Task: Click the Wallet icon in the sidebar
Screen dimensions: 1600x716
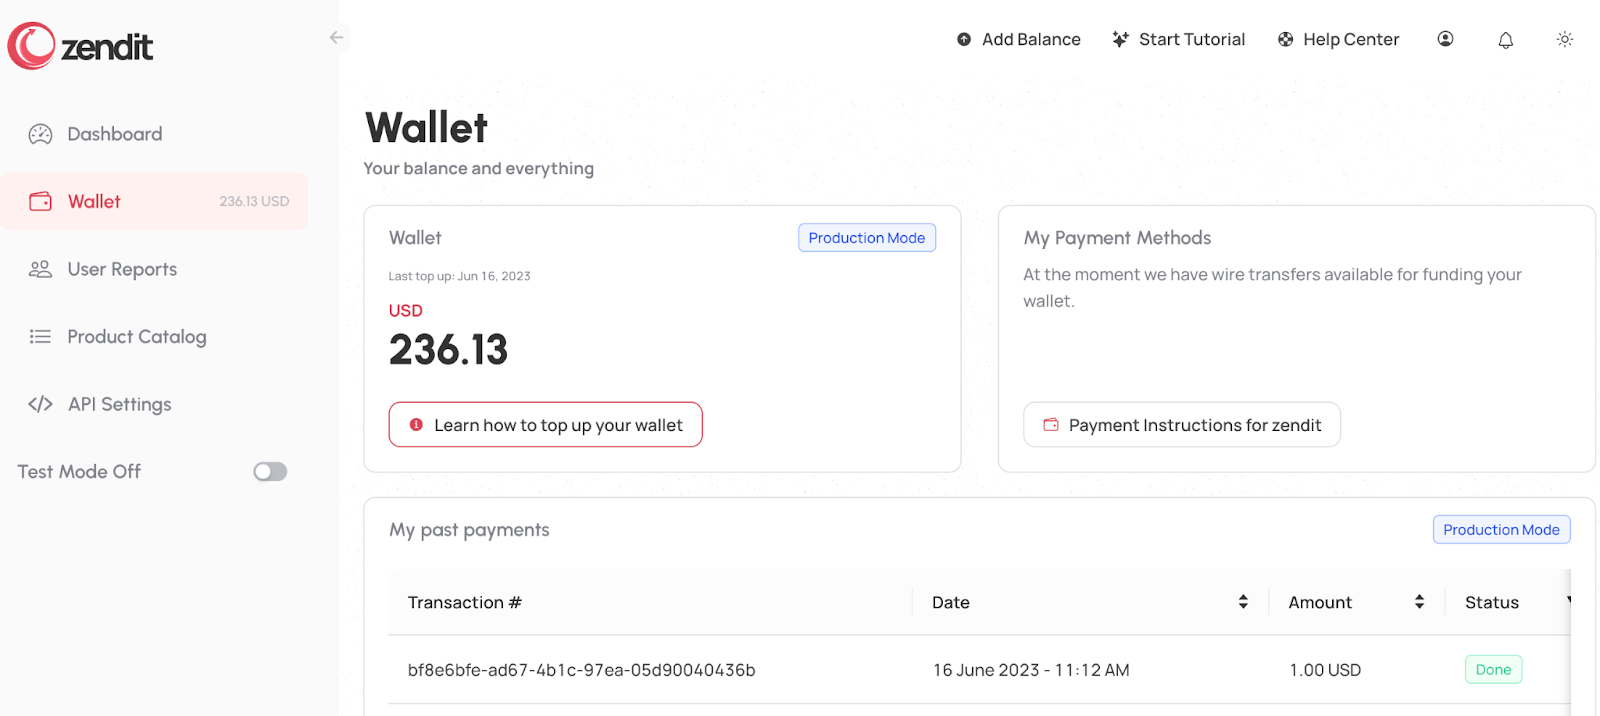Action: coord(40,201)
